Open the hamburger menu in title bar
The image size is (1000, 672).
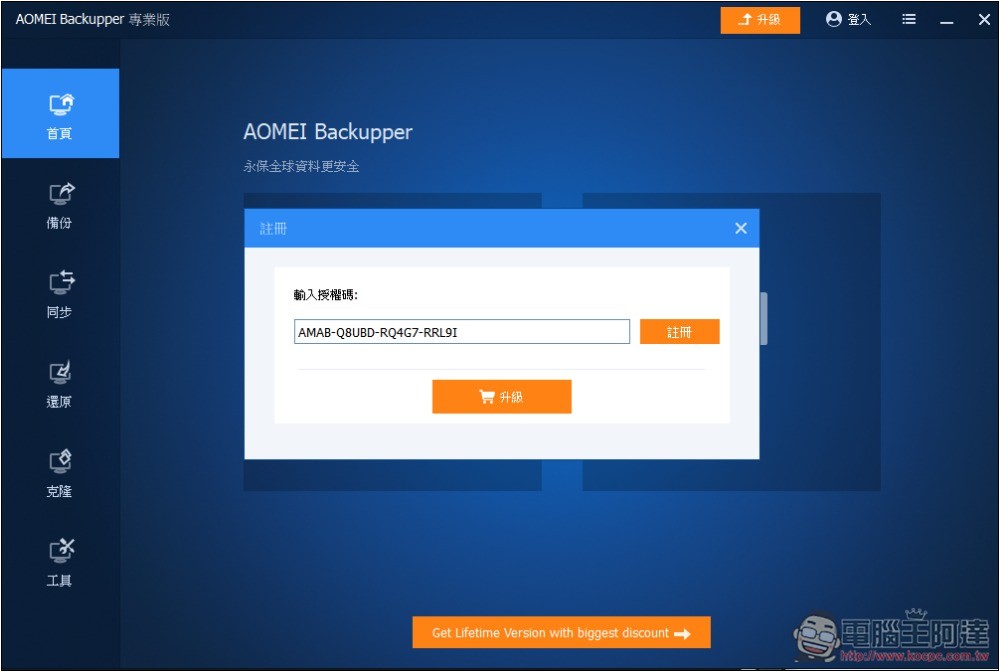click(909, 20)
